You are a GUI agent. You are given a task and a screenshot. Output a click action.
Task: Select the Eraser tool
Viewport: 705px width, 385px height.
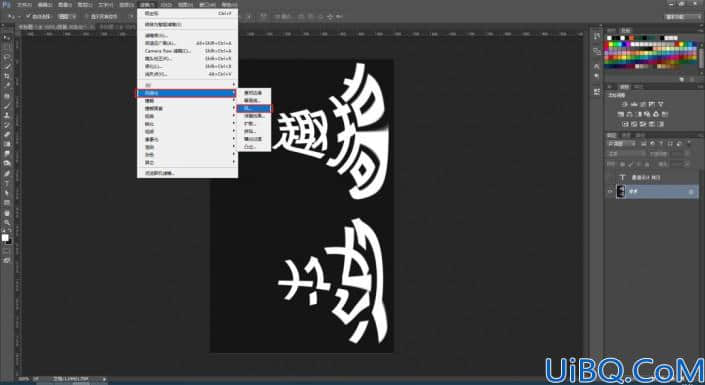click(7, 134)
